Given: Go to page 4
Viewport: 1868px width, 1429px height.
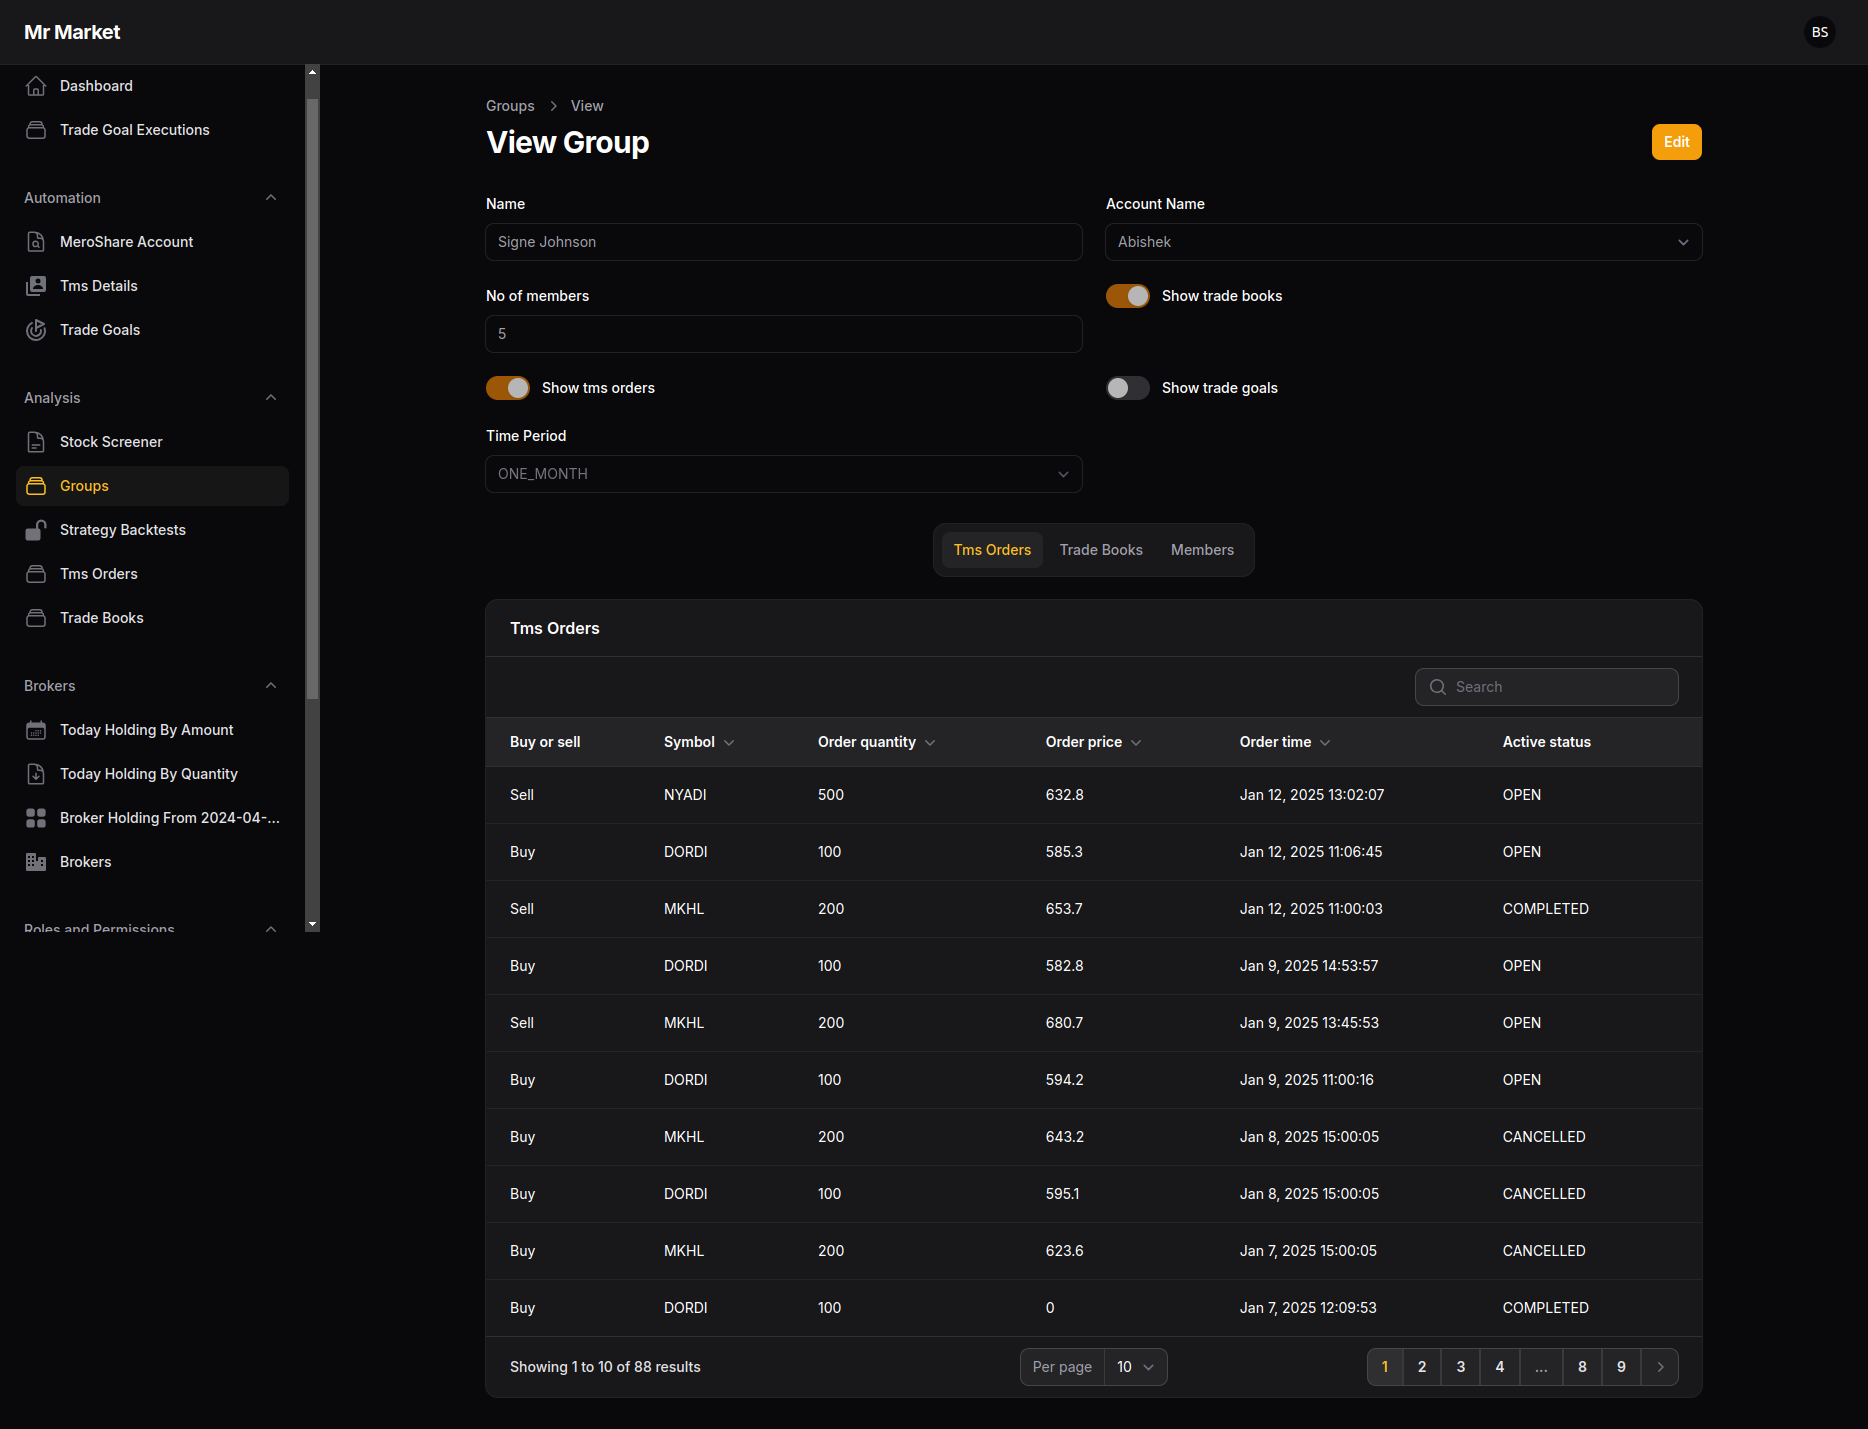Looking at the screenshot, I should [x=1500, y=1367].
